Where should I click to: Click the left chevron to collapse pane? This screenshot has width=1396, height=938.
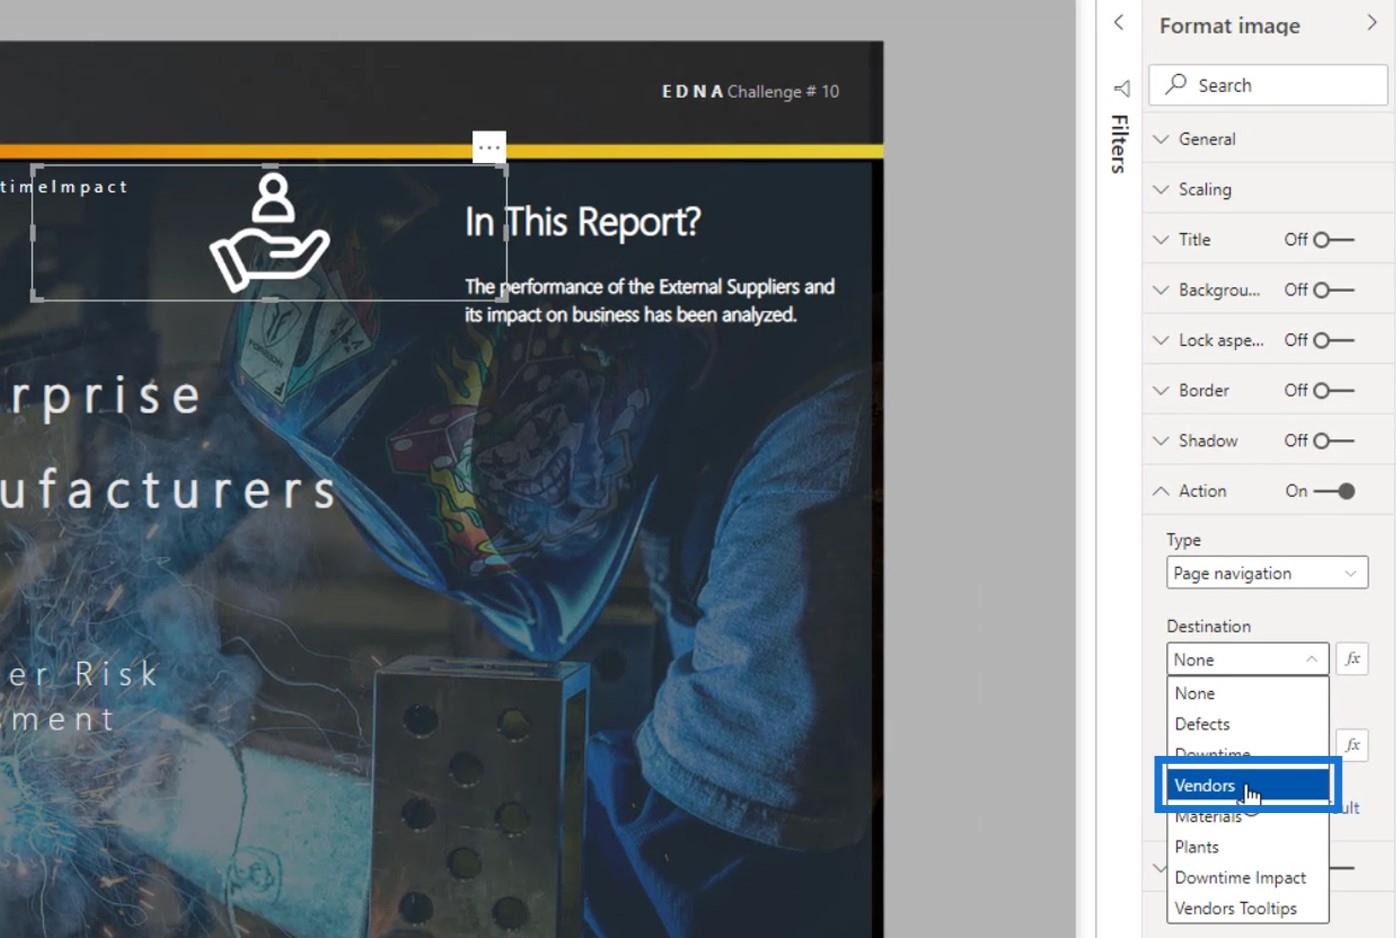(x=1119, y=23)
